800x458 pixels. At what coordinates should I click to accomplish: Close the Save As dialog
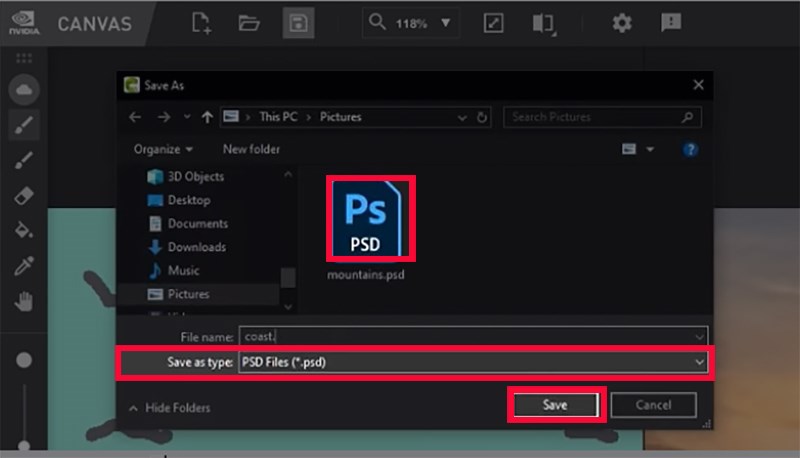pyautogui.click(x=698, y=85)
